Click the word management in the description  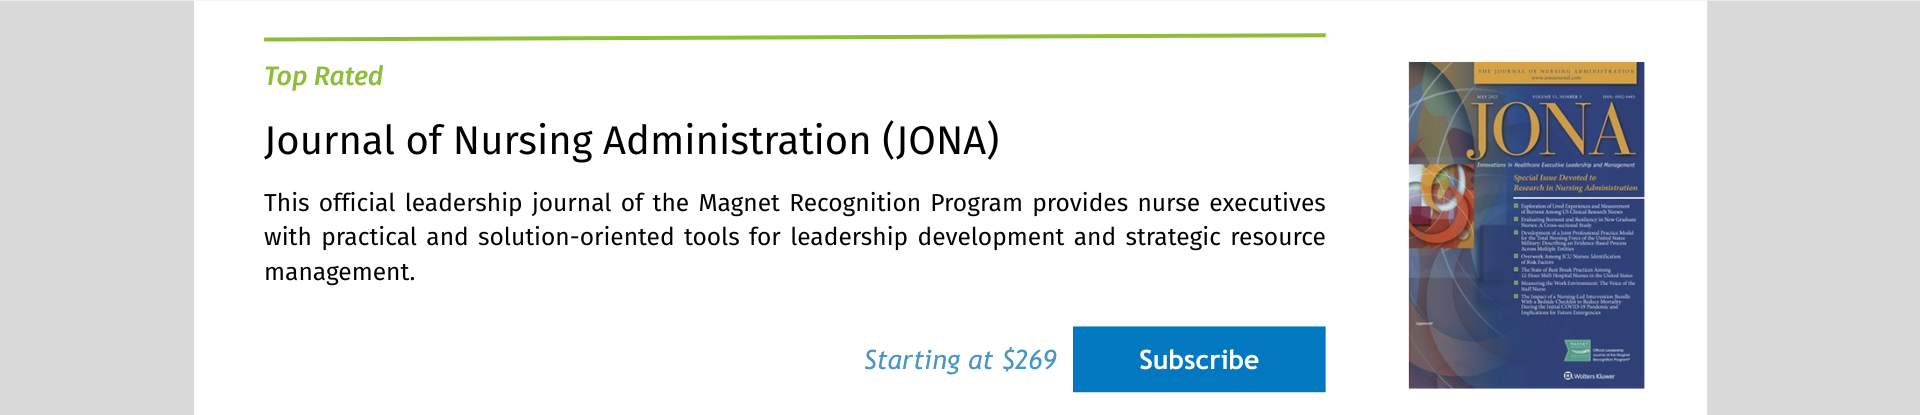pyautogui.click(x=338, y=272)
